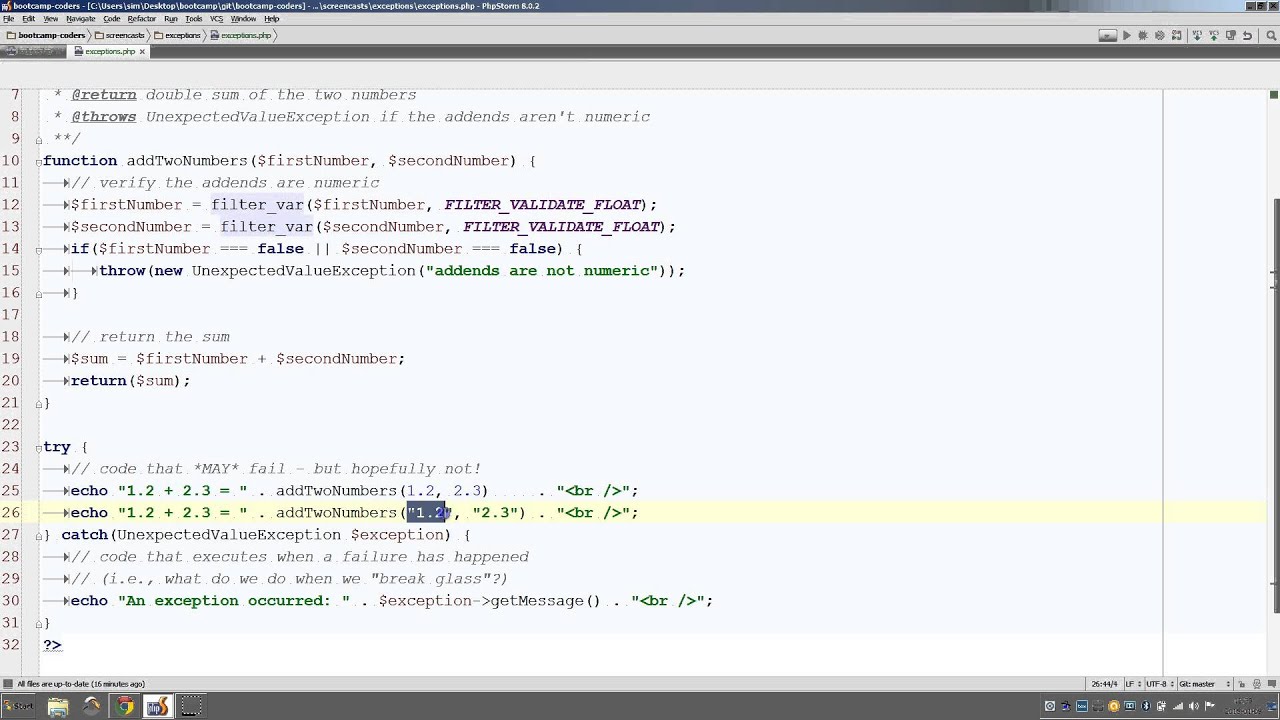1280x720 pixels.
Task: Open the Edit menu
Action: pyautogui.click(x=28, y=19)
